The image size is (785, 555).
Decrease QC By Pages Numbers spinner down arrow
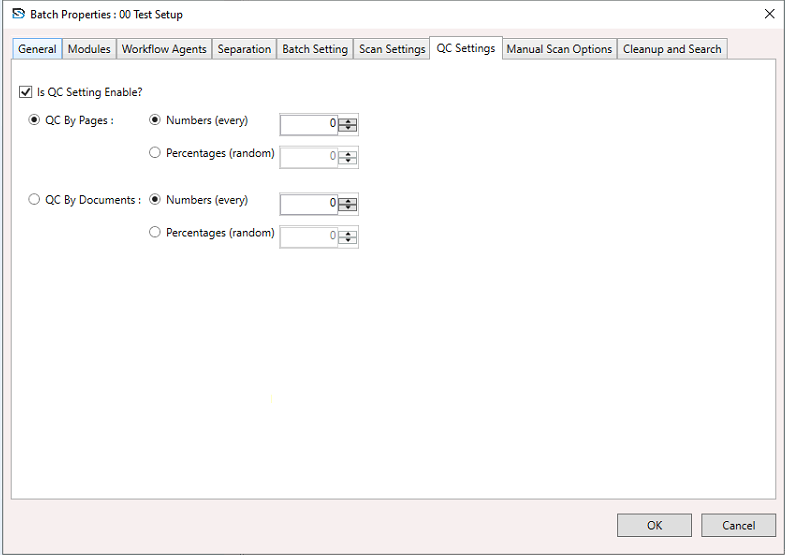(x=348, y=128)
